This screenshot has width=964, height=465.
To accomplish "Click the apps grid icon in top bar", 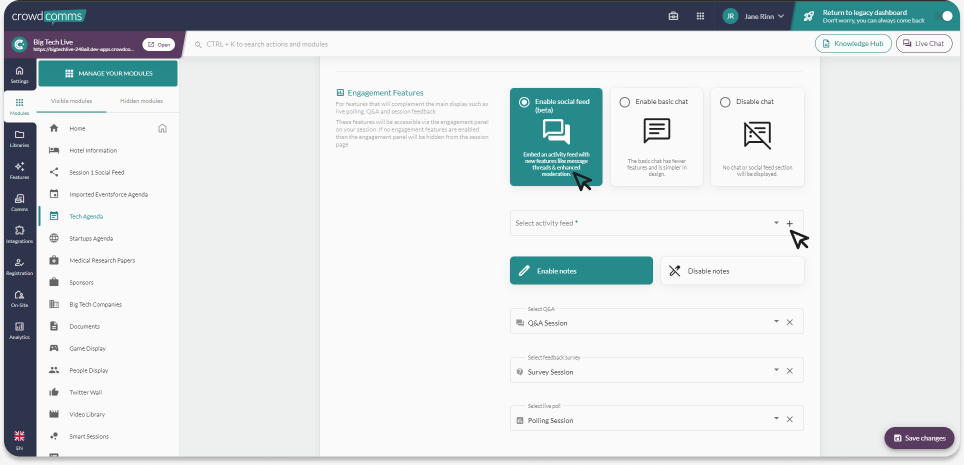I will [x=700, y=16].
